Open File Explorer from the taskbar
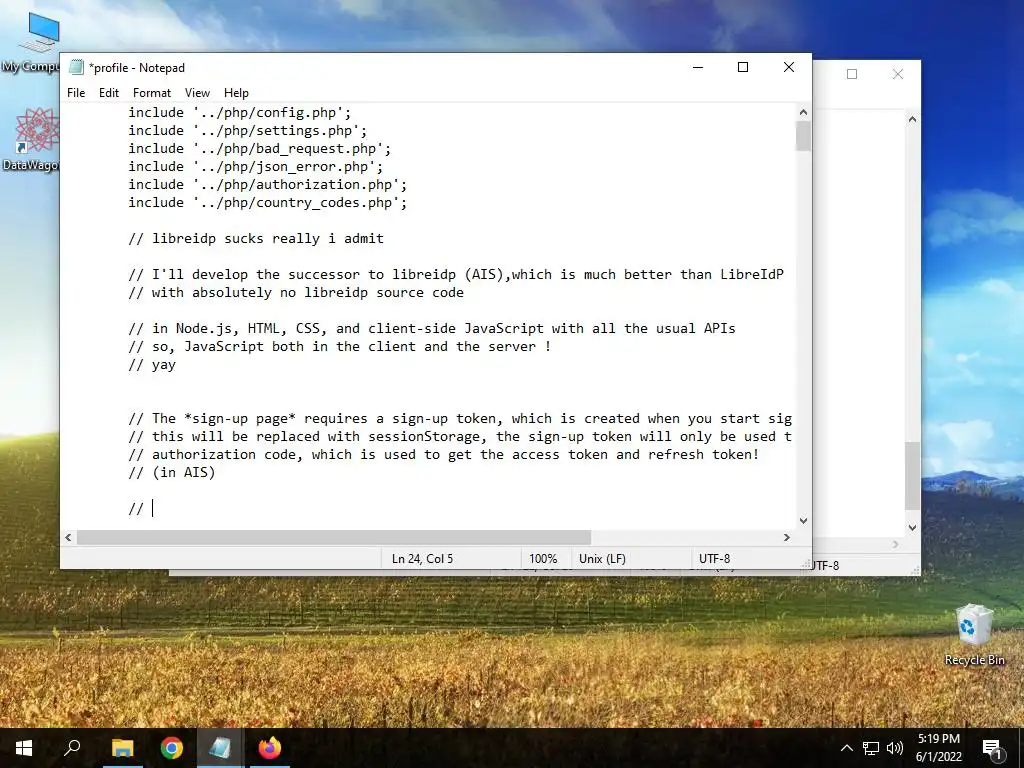The image size is (1024, 768). (122, 748)
